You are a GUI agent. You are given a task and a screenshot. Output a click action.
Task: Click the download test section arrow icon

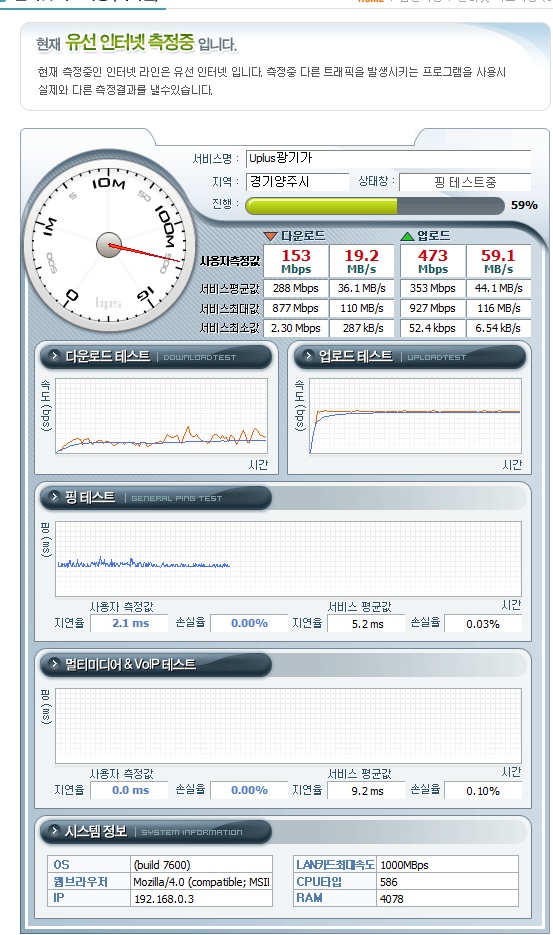tap(55, 356)
